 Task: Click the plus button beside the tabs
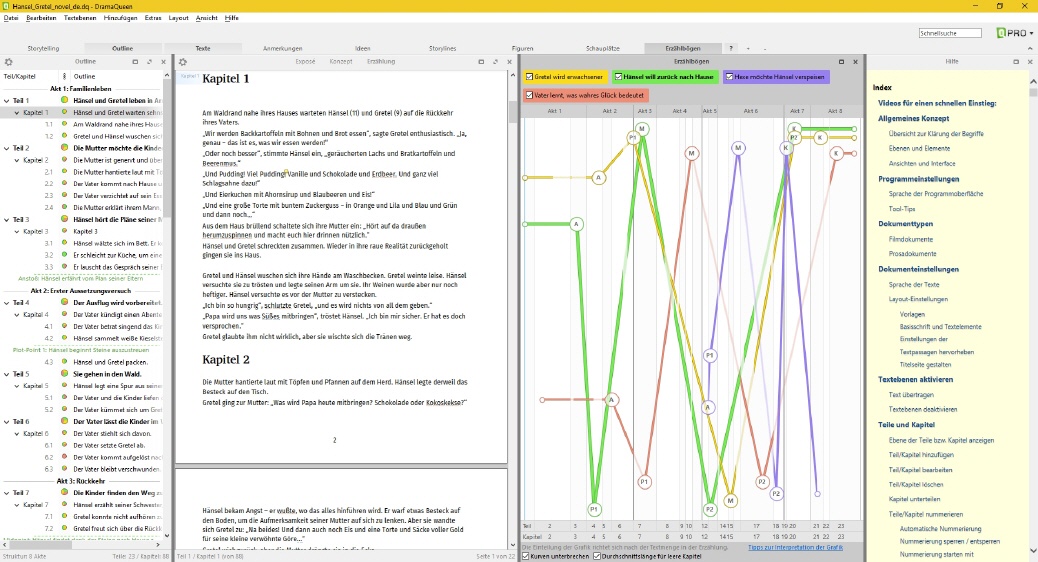[x=747, y=48]
